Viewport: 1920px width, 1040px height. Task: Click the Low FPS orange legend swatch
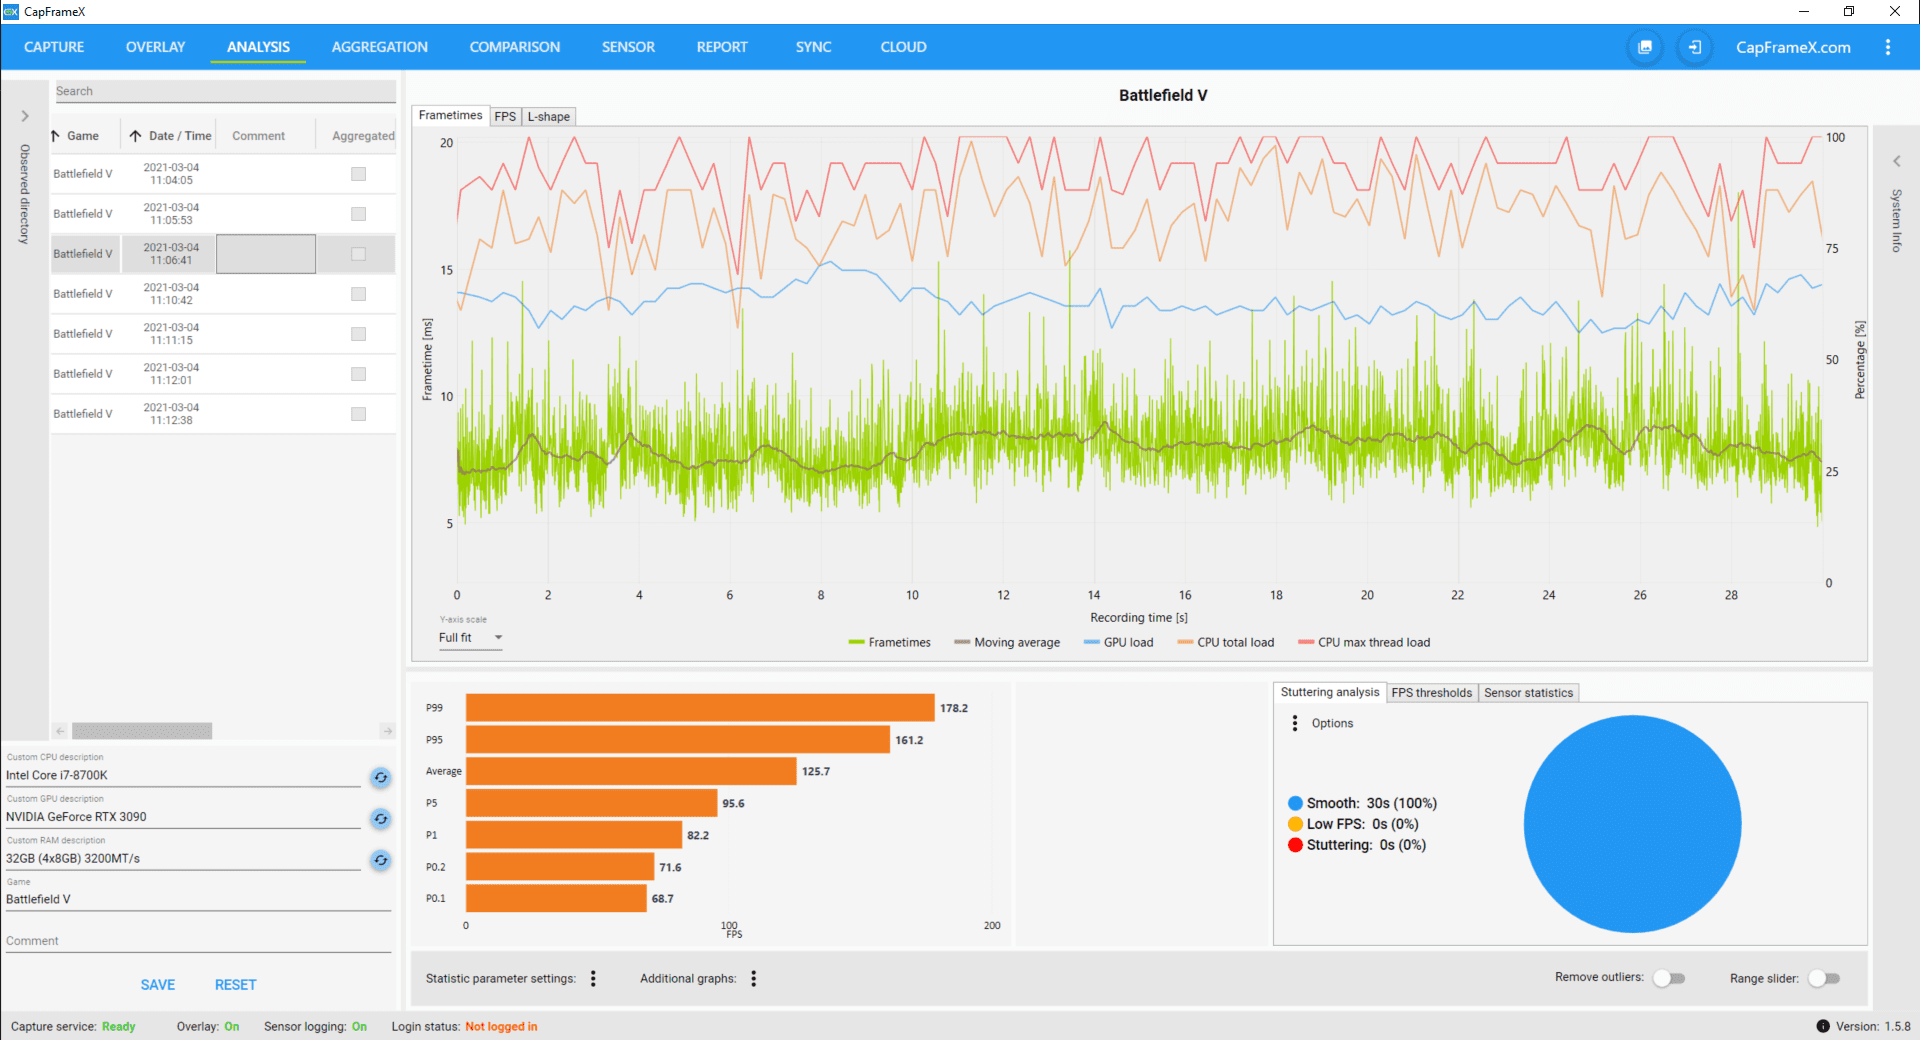pos(1295,824)
